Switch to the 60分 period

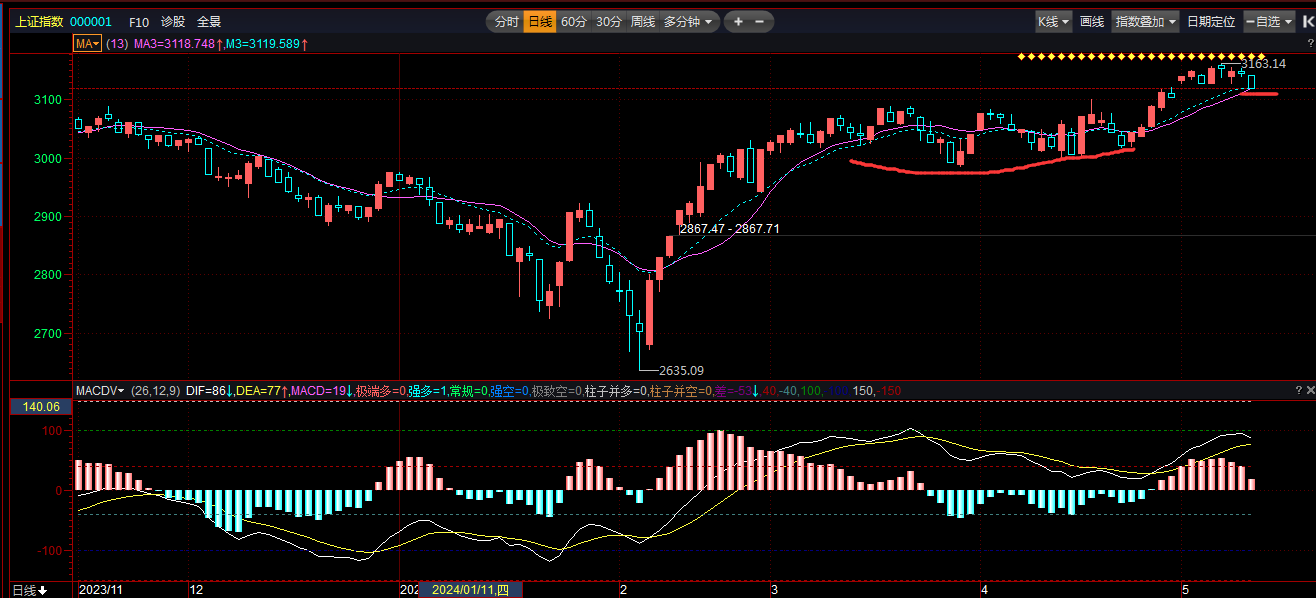click(574, 21)
